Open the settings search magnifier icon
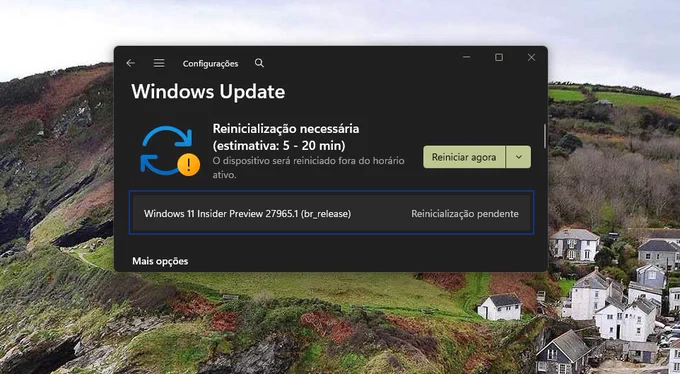 click(x=259, y=63)
